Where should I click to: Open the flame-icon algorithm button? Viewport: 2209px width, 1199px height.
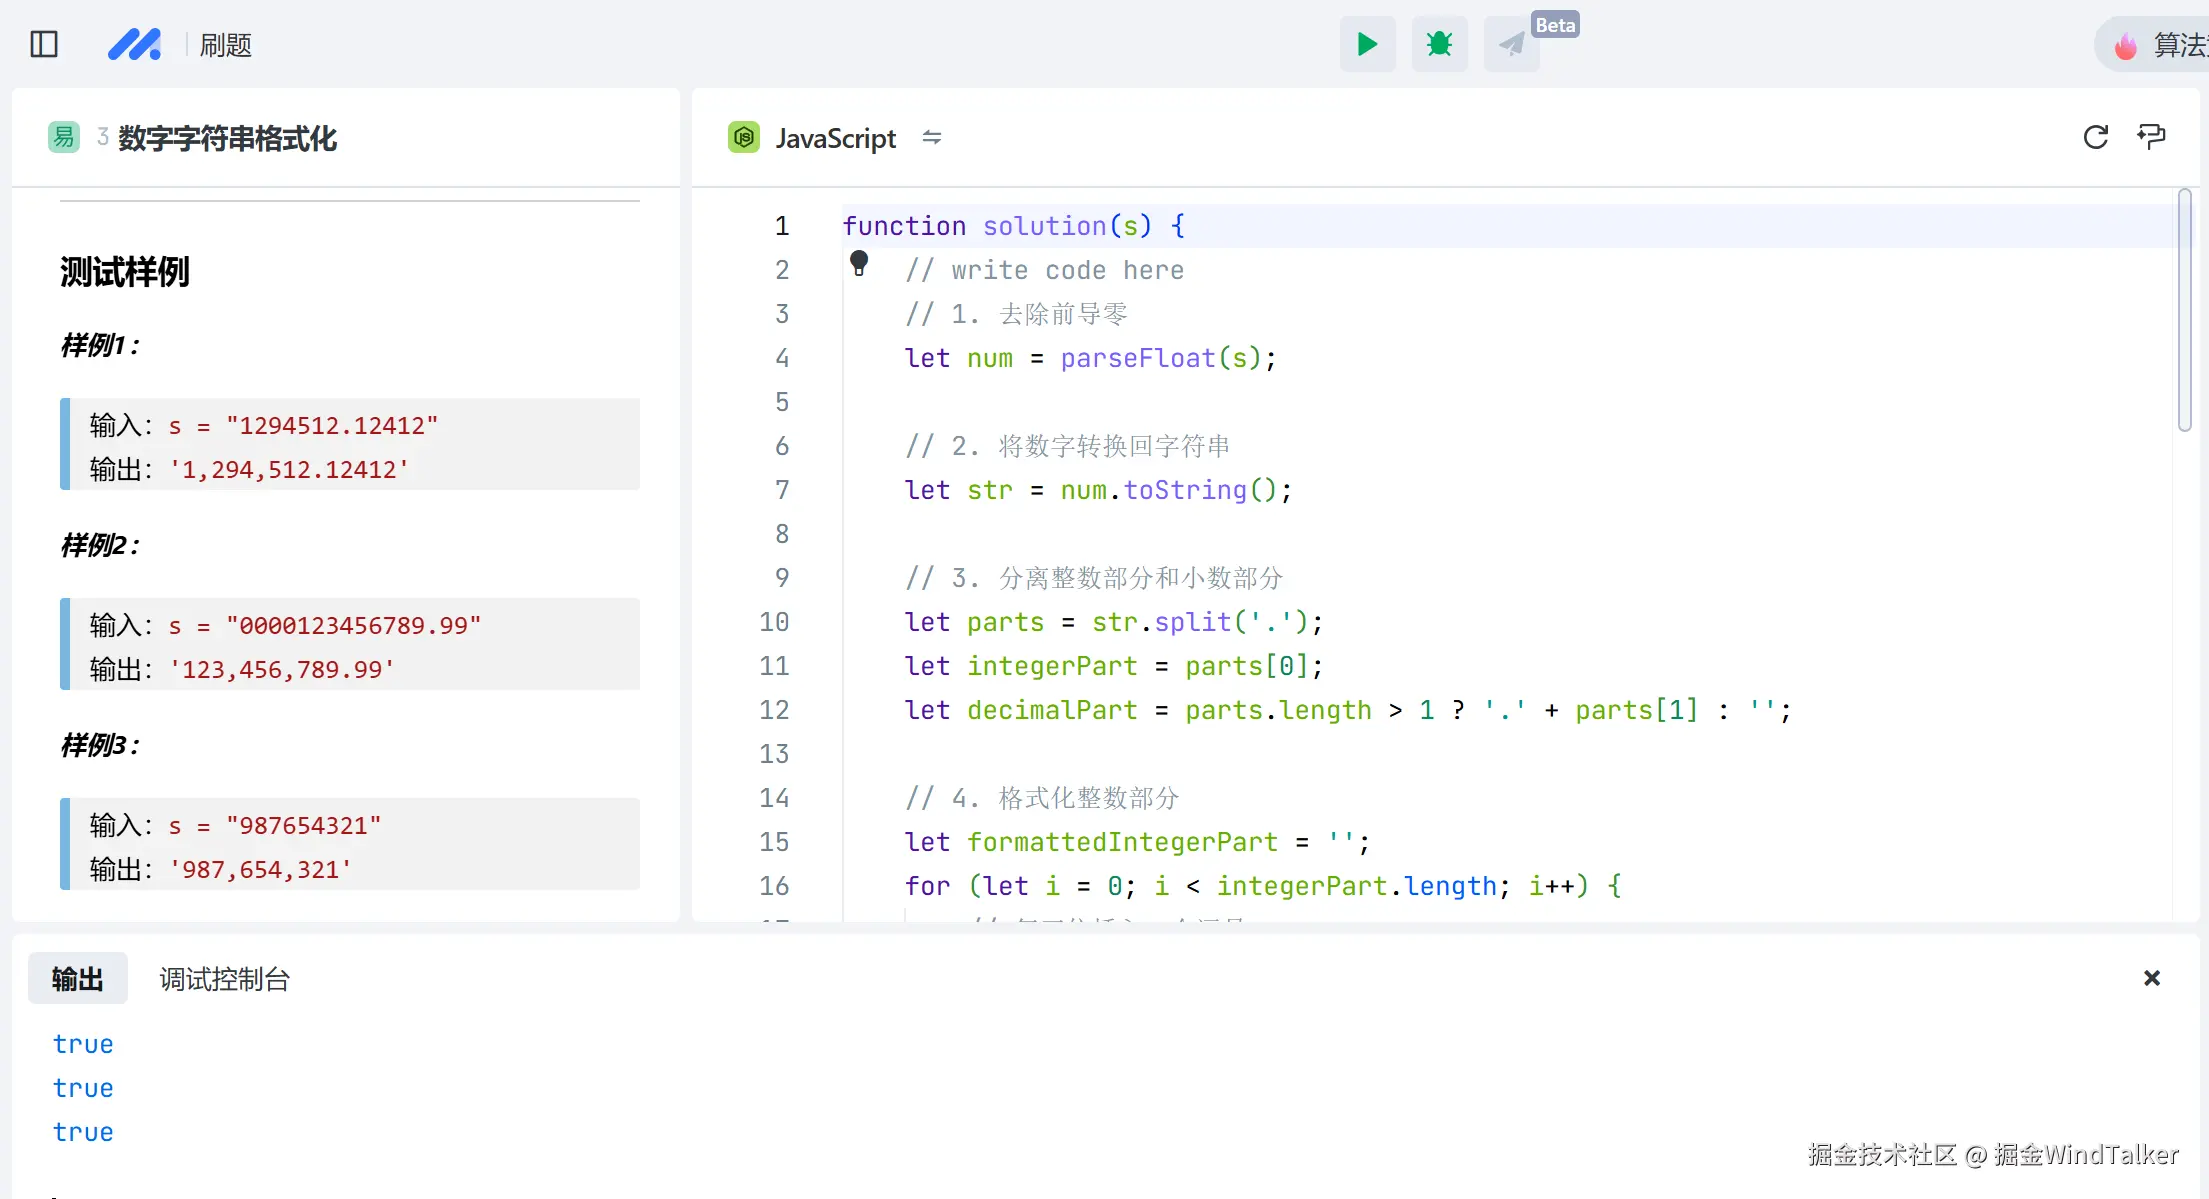tap(2152, 44)
